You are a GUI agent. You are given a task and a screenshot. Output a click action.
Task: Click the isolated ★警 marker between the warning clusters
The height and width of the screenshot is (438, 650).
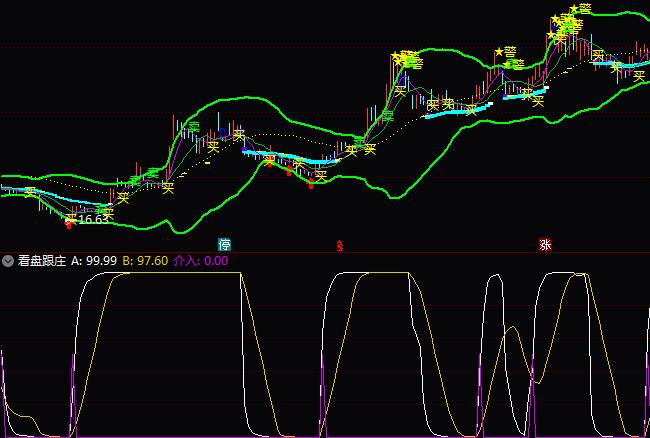point(505,52)
